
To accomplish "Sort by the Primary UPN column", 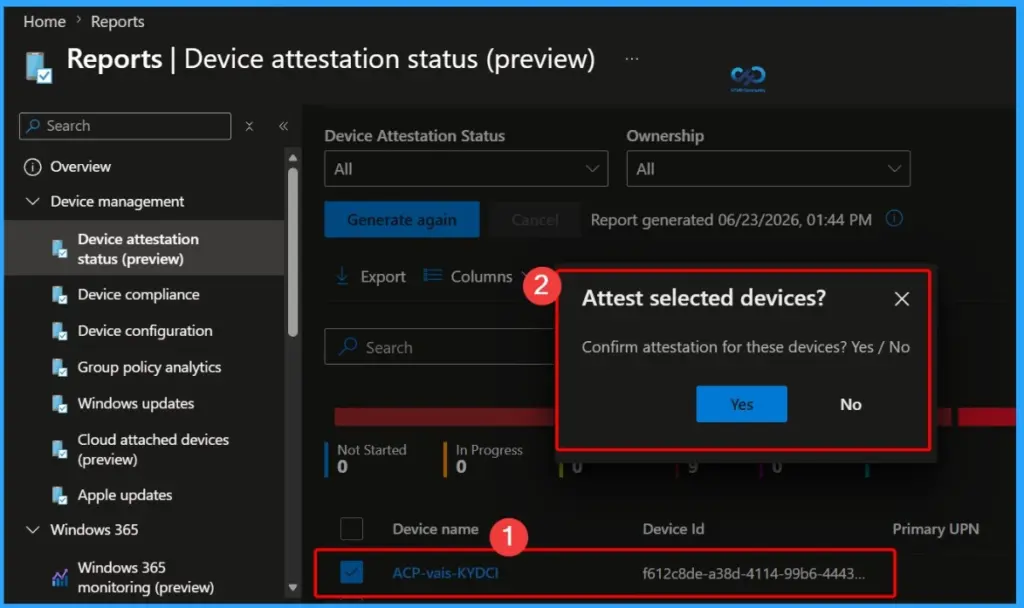I will point(935,529).
